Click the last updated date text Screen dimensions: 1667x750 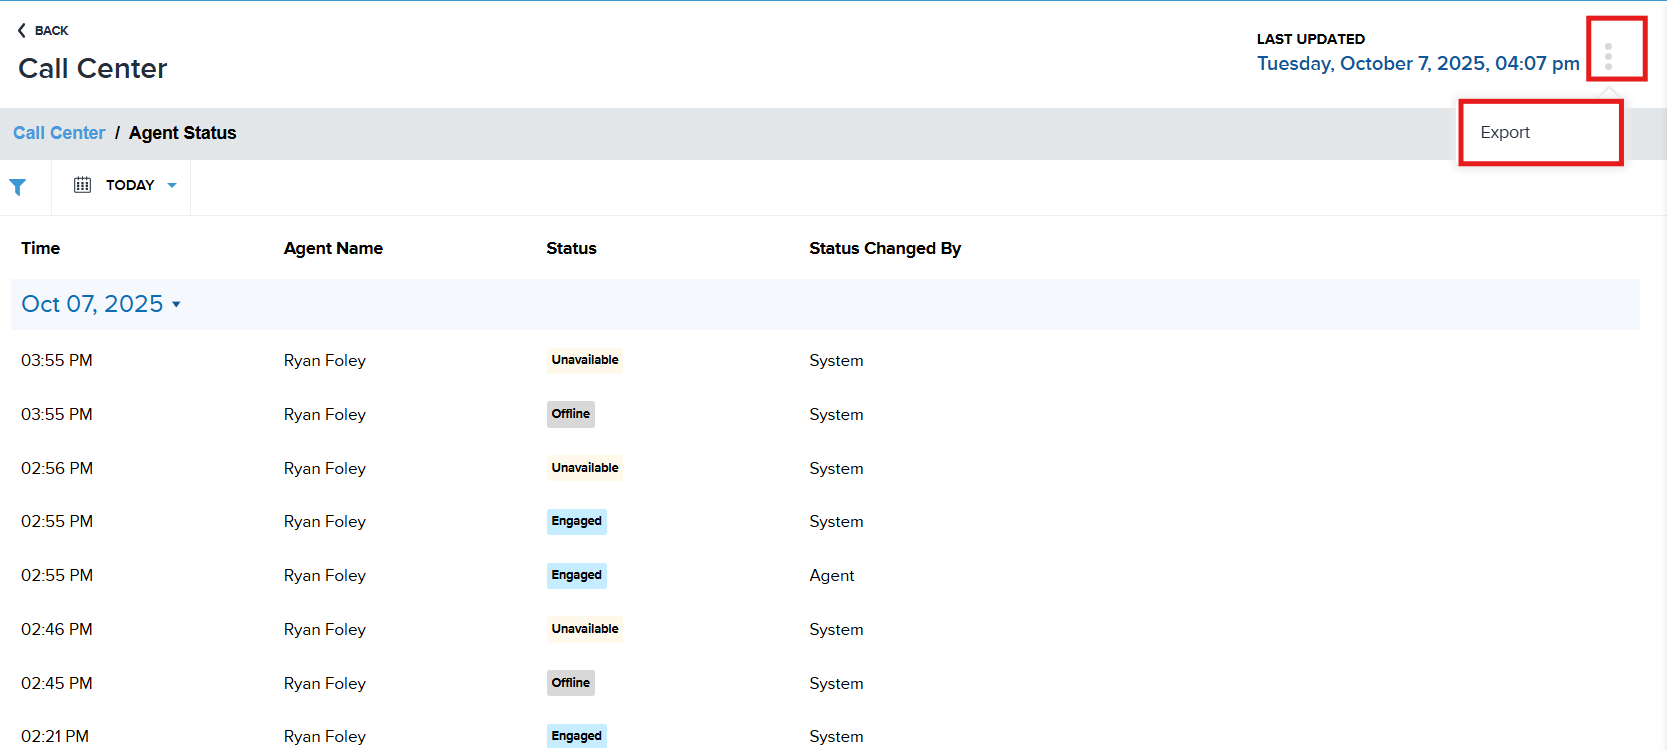click(x=1417, y=64)
